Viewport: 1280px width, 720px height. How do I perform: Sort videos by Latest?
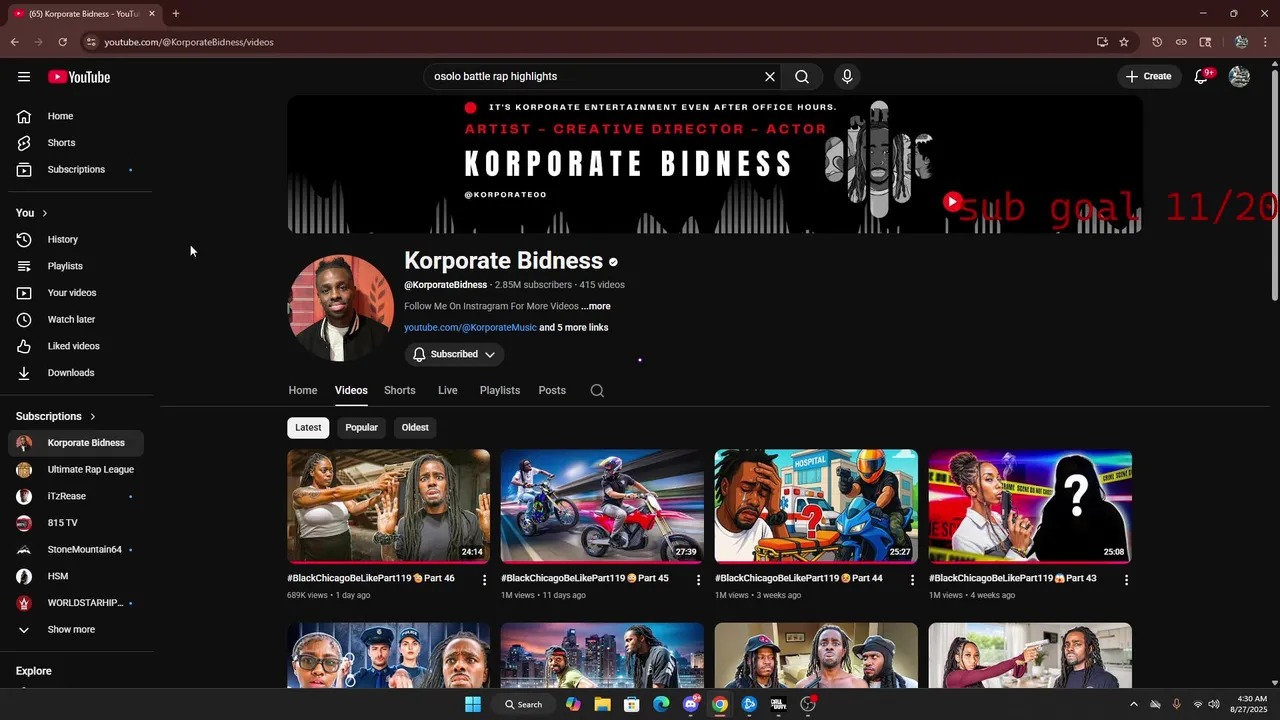308,428
